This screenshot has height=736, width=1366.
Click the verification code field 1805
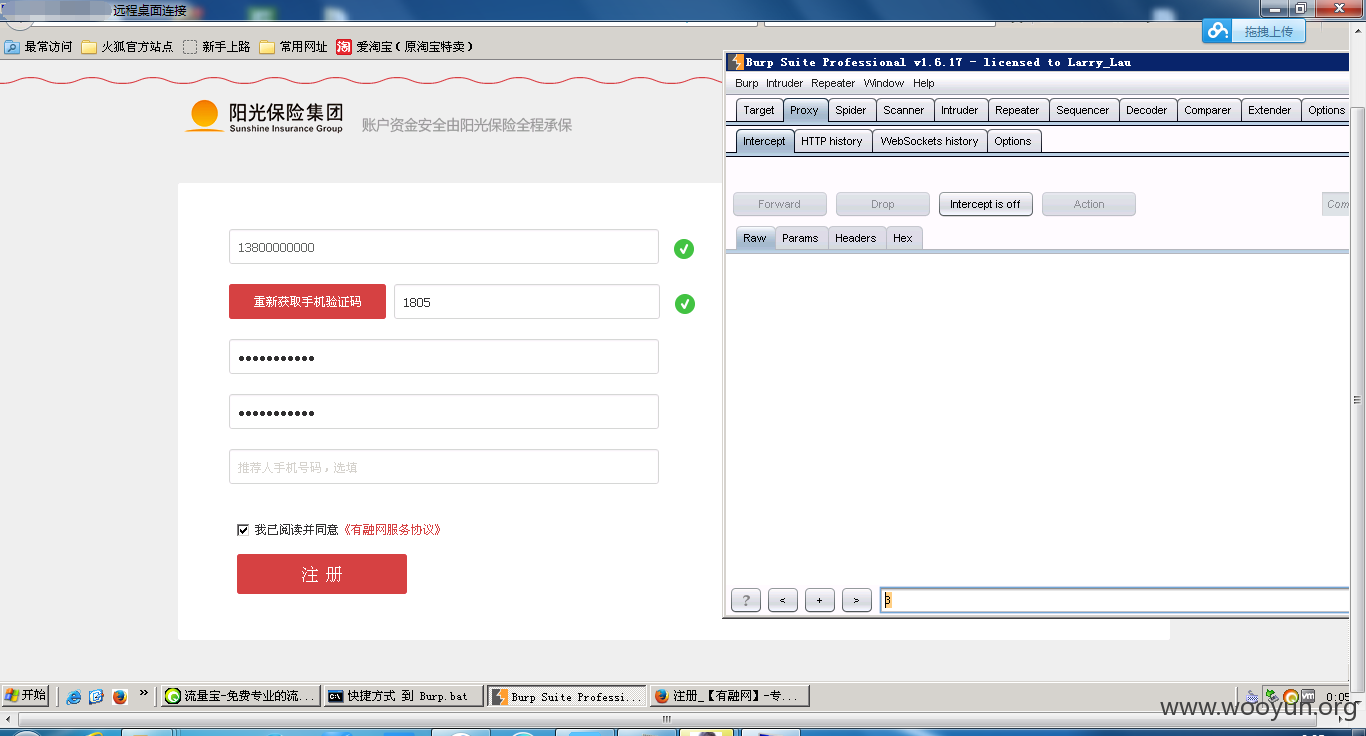(527, 302)
